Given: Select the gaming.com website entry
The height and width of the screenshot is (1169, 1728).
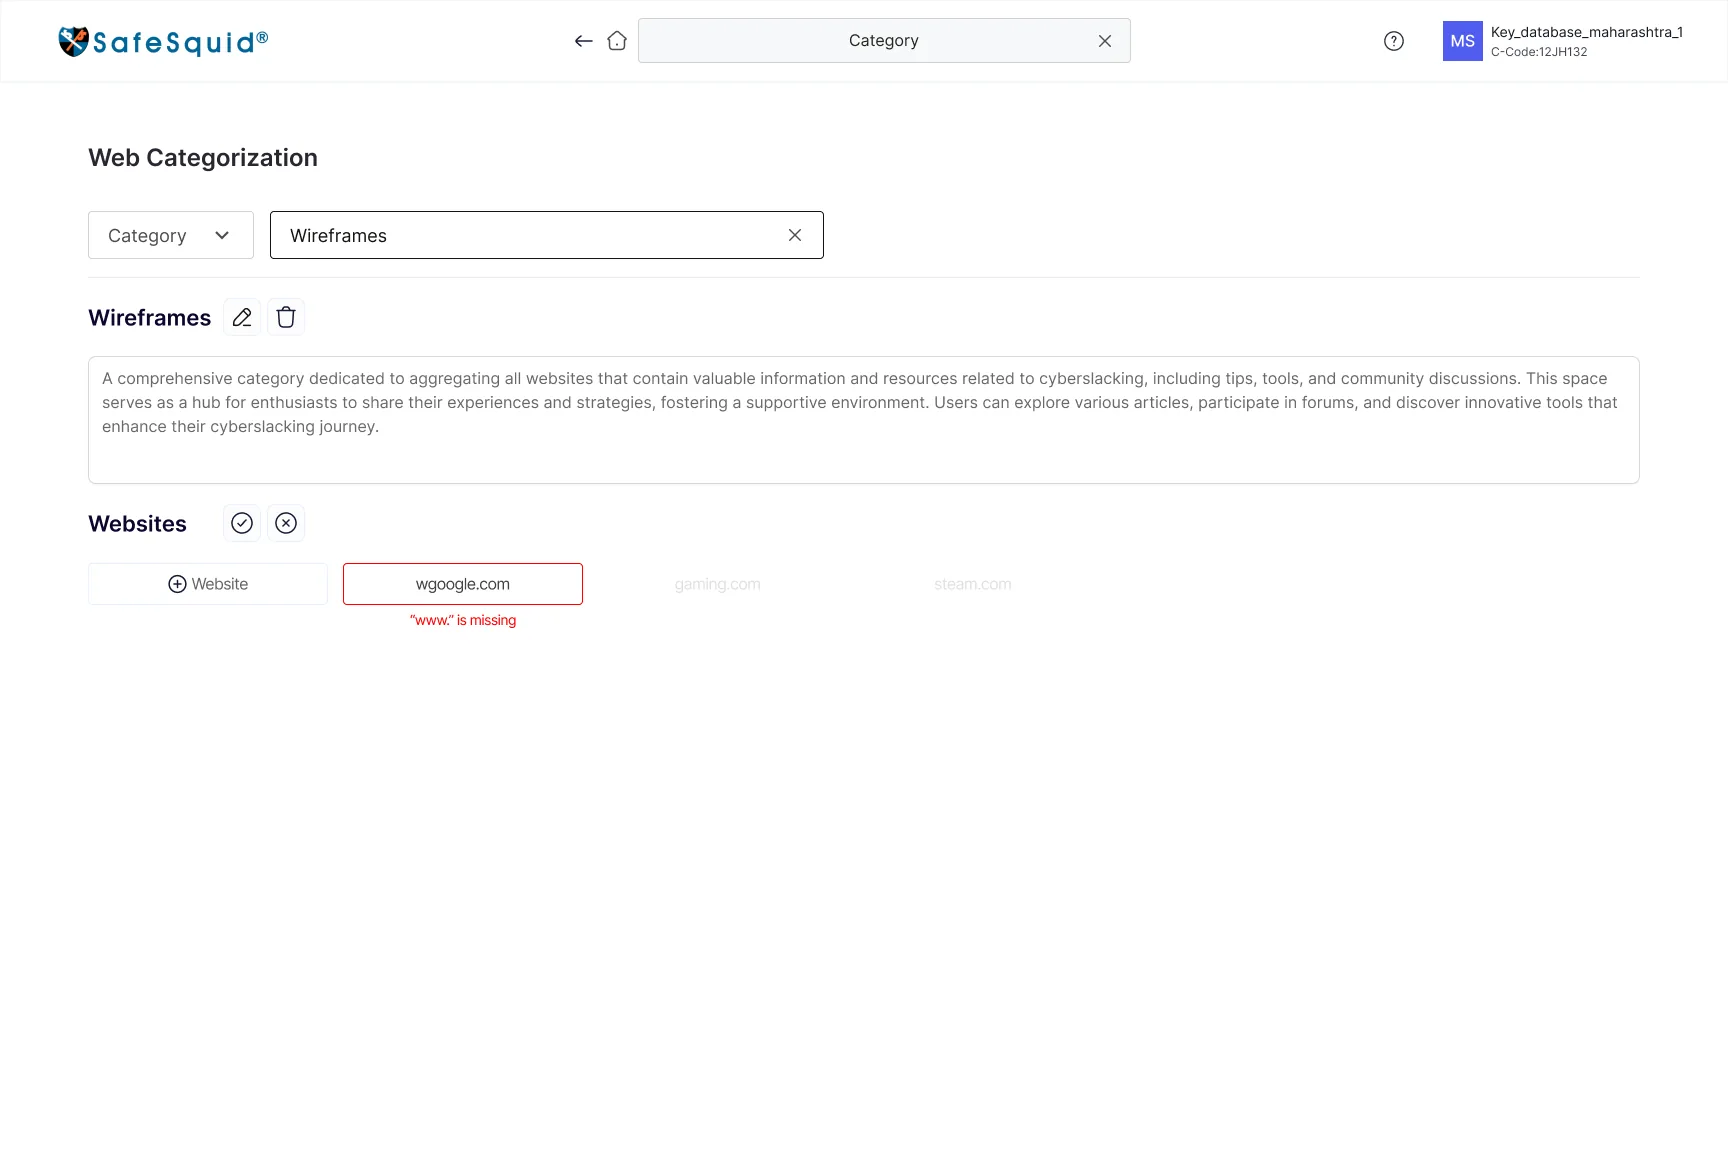Looking at the screenshot, I should [x=718, y=584].
